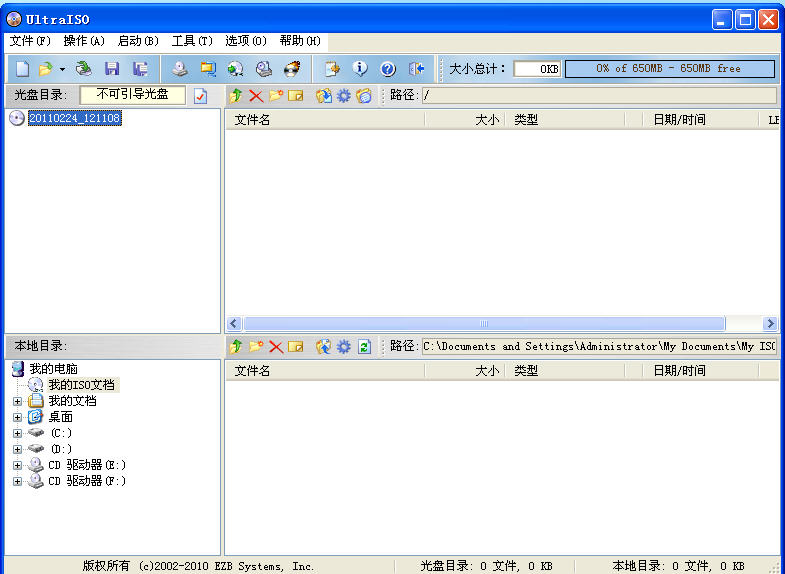Select the 我的ISO文档 tree item

coord(80,385)
